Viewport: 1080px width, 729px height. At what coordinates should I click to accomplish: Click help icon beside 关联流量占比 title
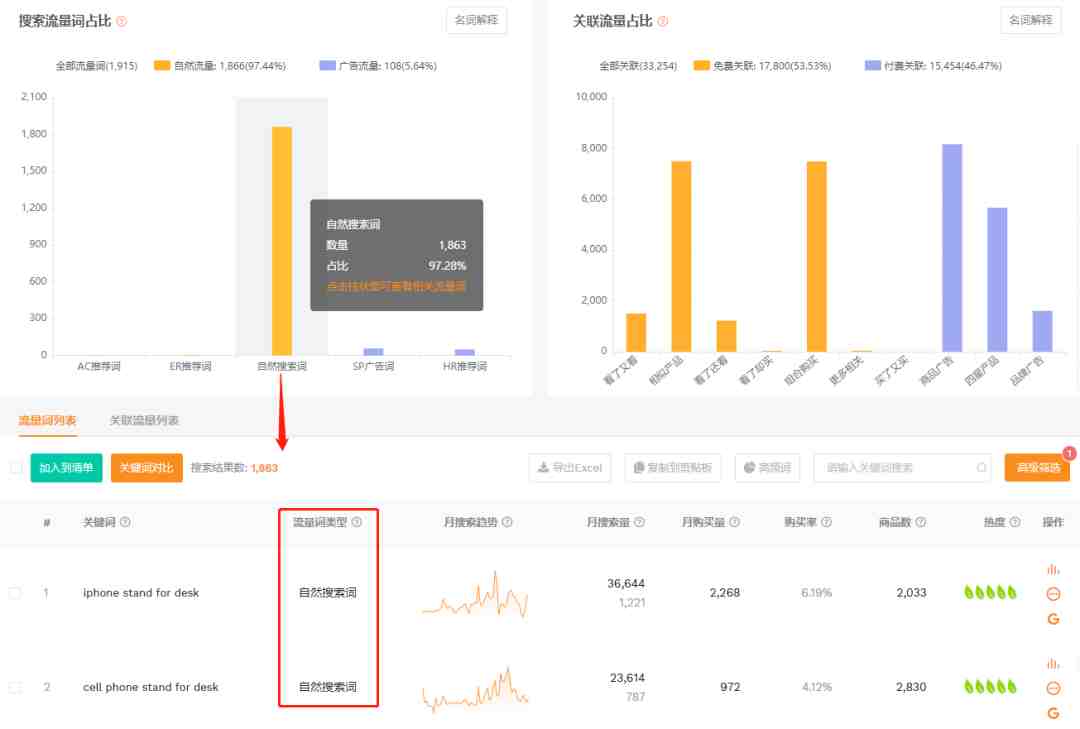663,21
